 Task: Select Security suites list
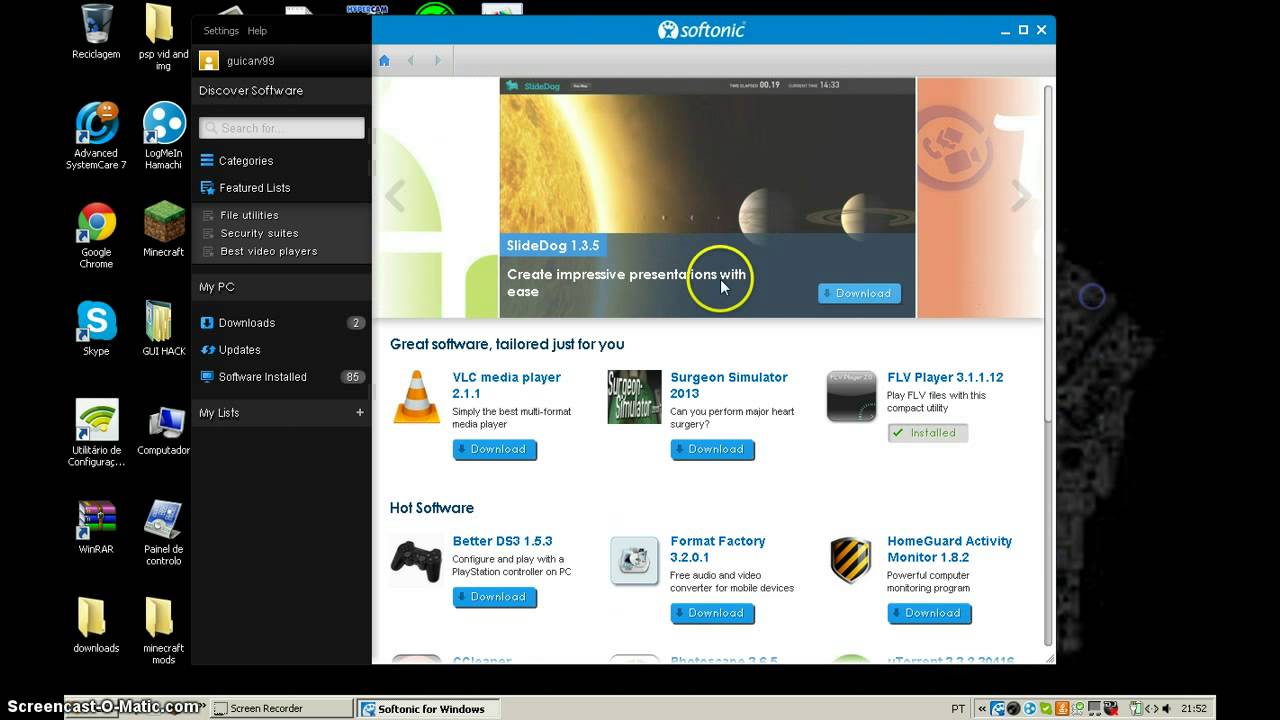[x=259, y=233]
